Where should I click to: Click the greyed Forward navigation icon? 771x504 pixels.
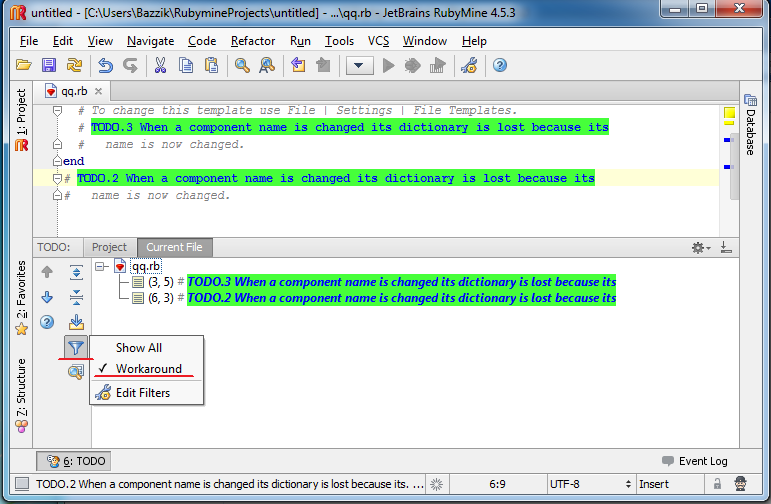[x=323, y=65]
